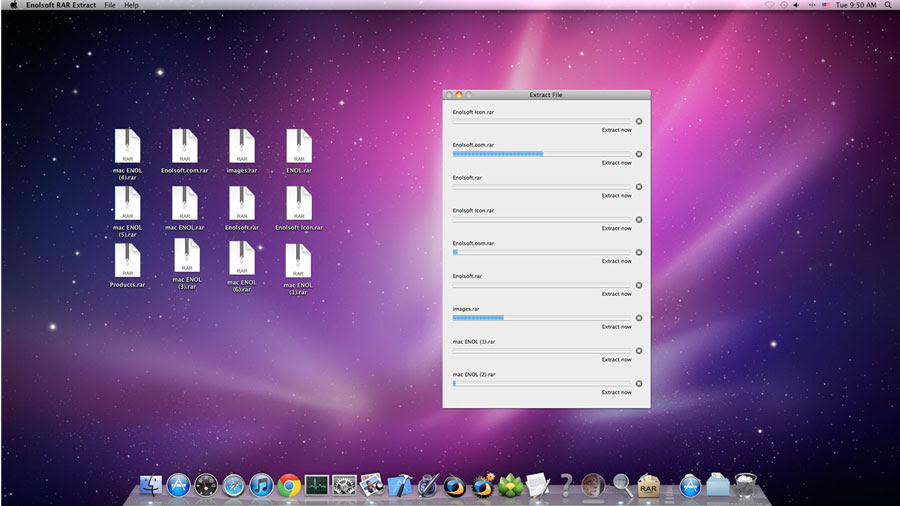The image size is (900, 506).
Task: Open Finder from the Dock
Action: (x=151, y=487)
